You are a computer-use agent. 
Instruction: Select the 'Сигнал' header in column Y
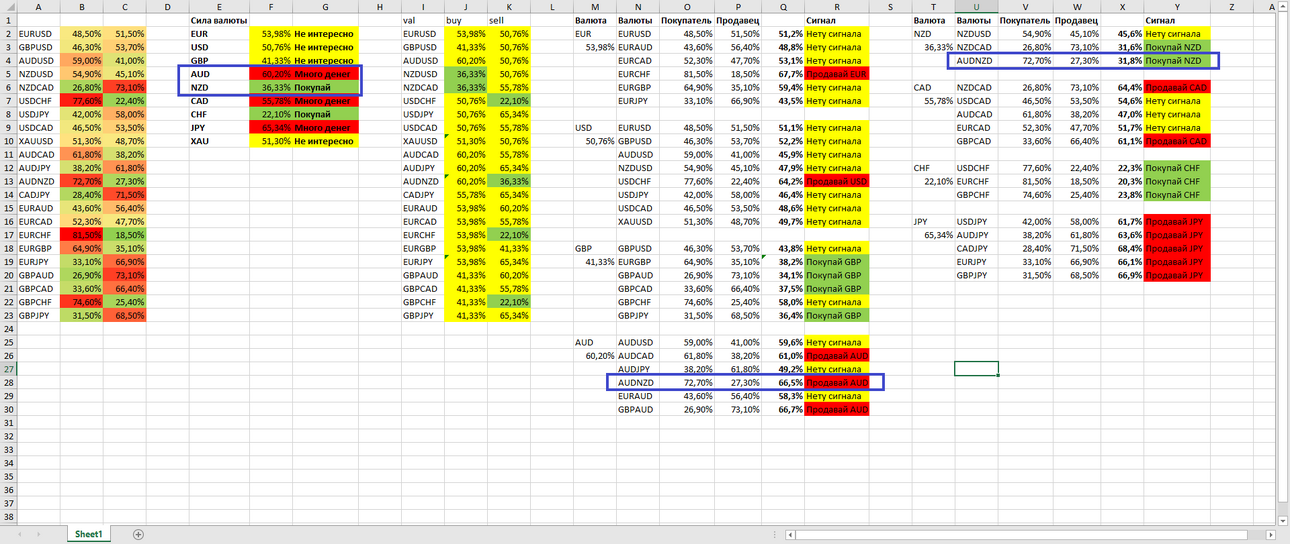1176,20
